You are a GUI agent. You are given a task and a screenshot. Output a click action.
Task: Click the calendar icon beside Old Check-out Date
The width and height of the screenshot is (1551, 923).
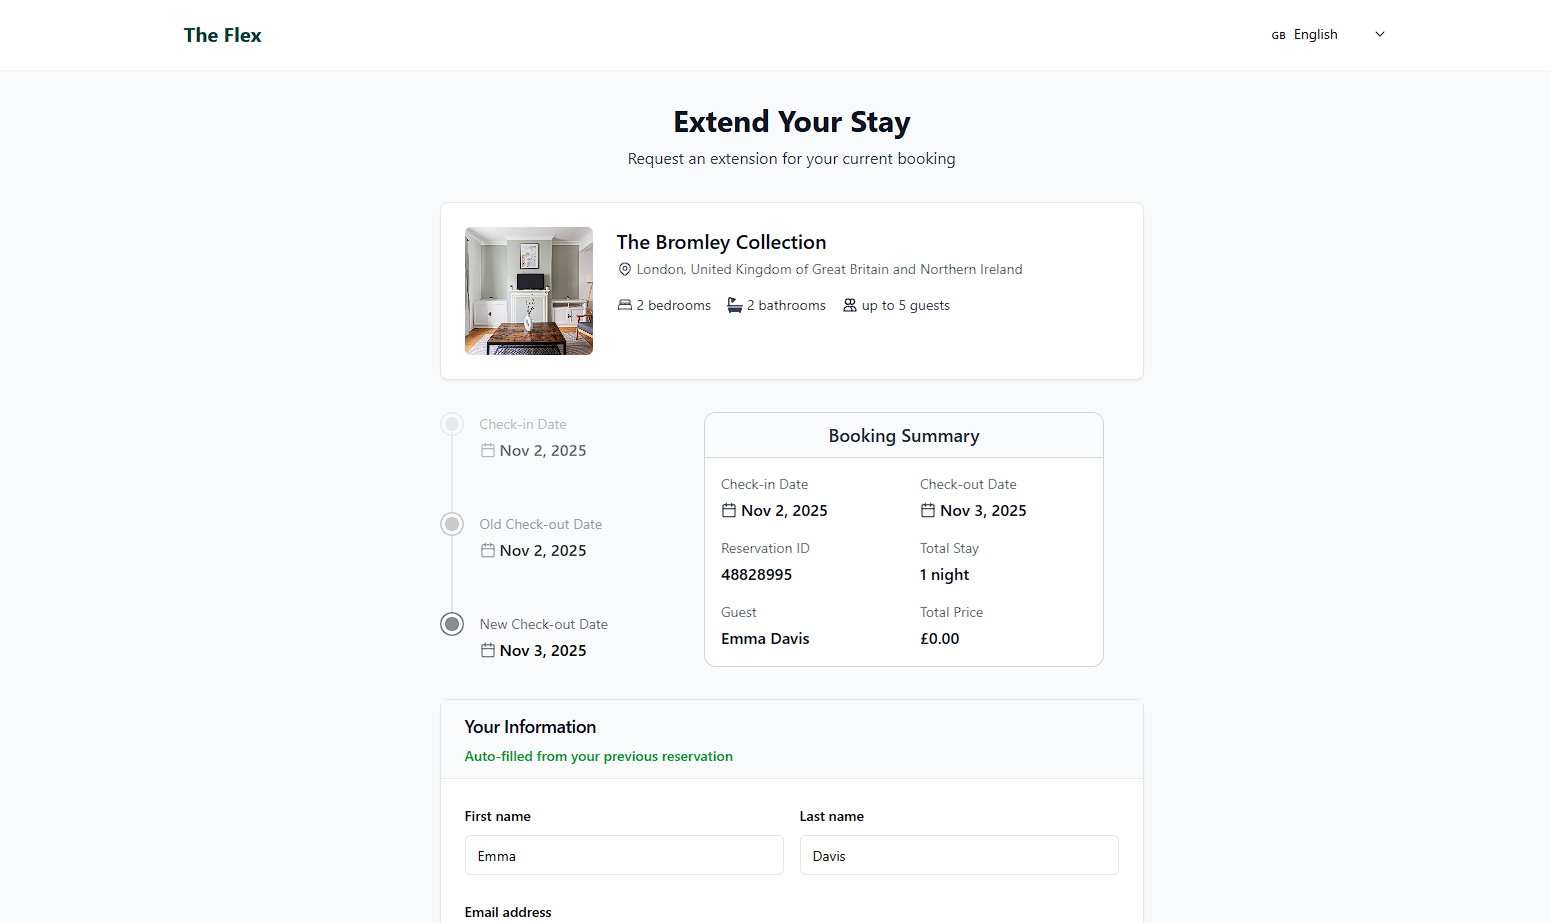click(487, 550)
